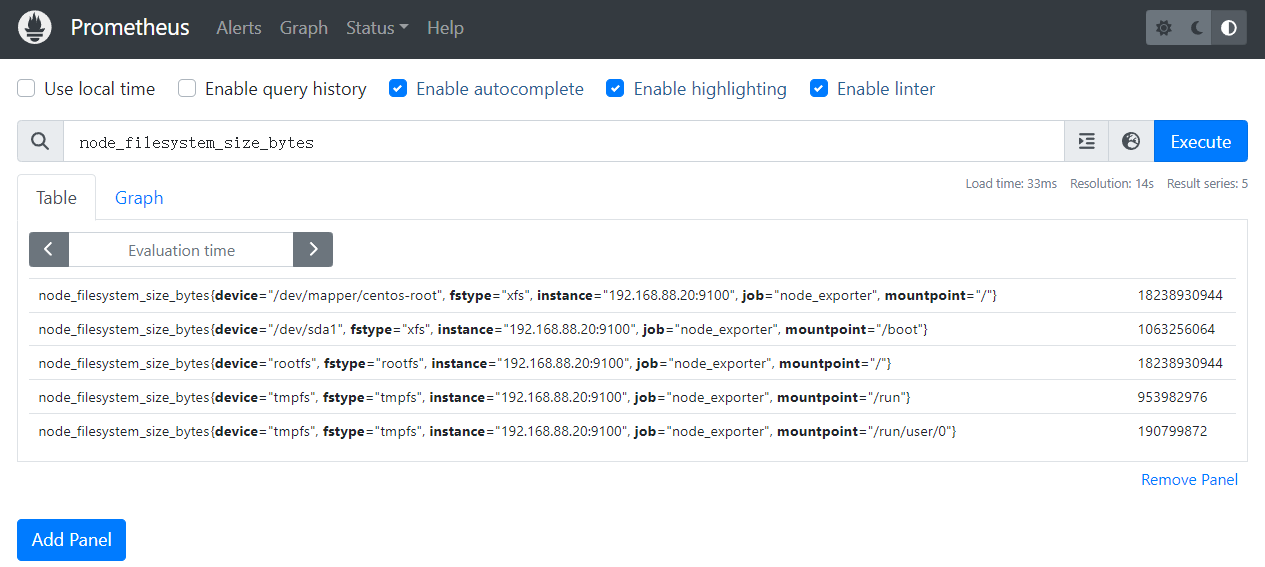Switch to the dark theme moon icon

1196,28
